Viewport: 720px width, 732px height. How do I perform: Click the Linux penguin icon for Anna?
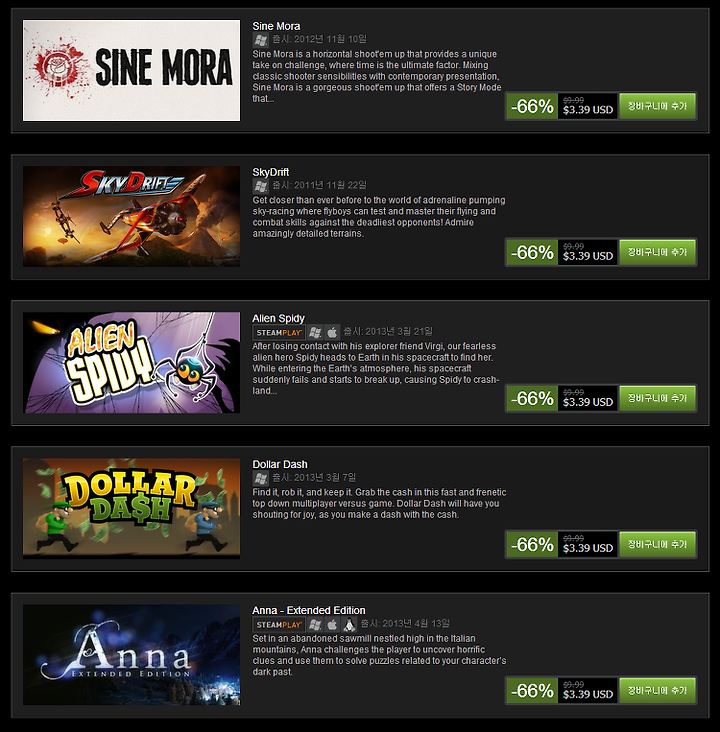coord(349,624)
